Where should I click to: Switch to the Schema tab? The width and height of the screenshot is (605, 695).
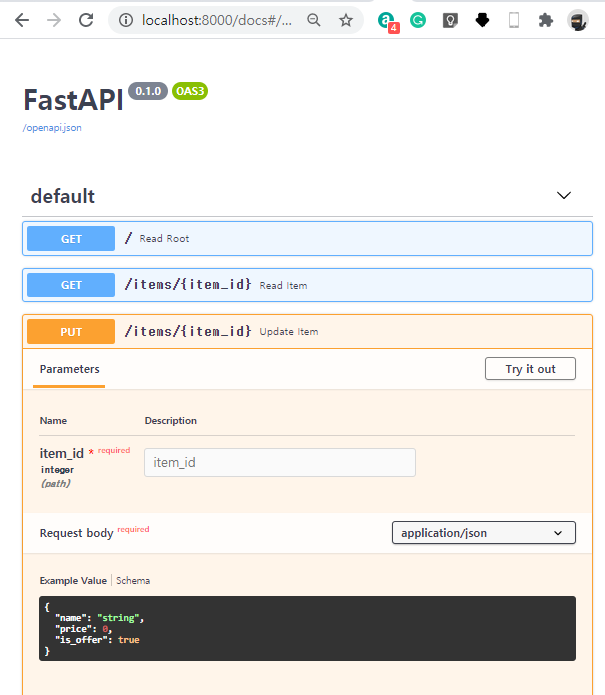(133, 581)
